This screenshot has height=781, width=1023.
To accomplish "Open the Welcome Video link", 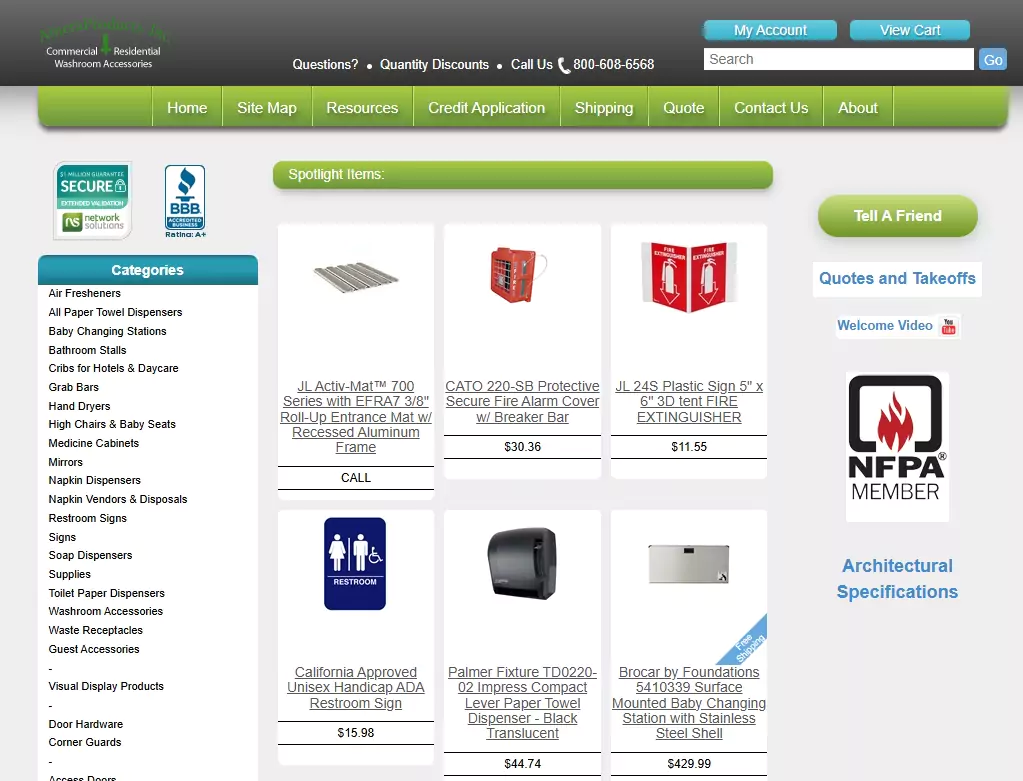I will click(885, 326).
